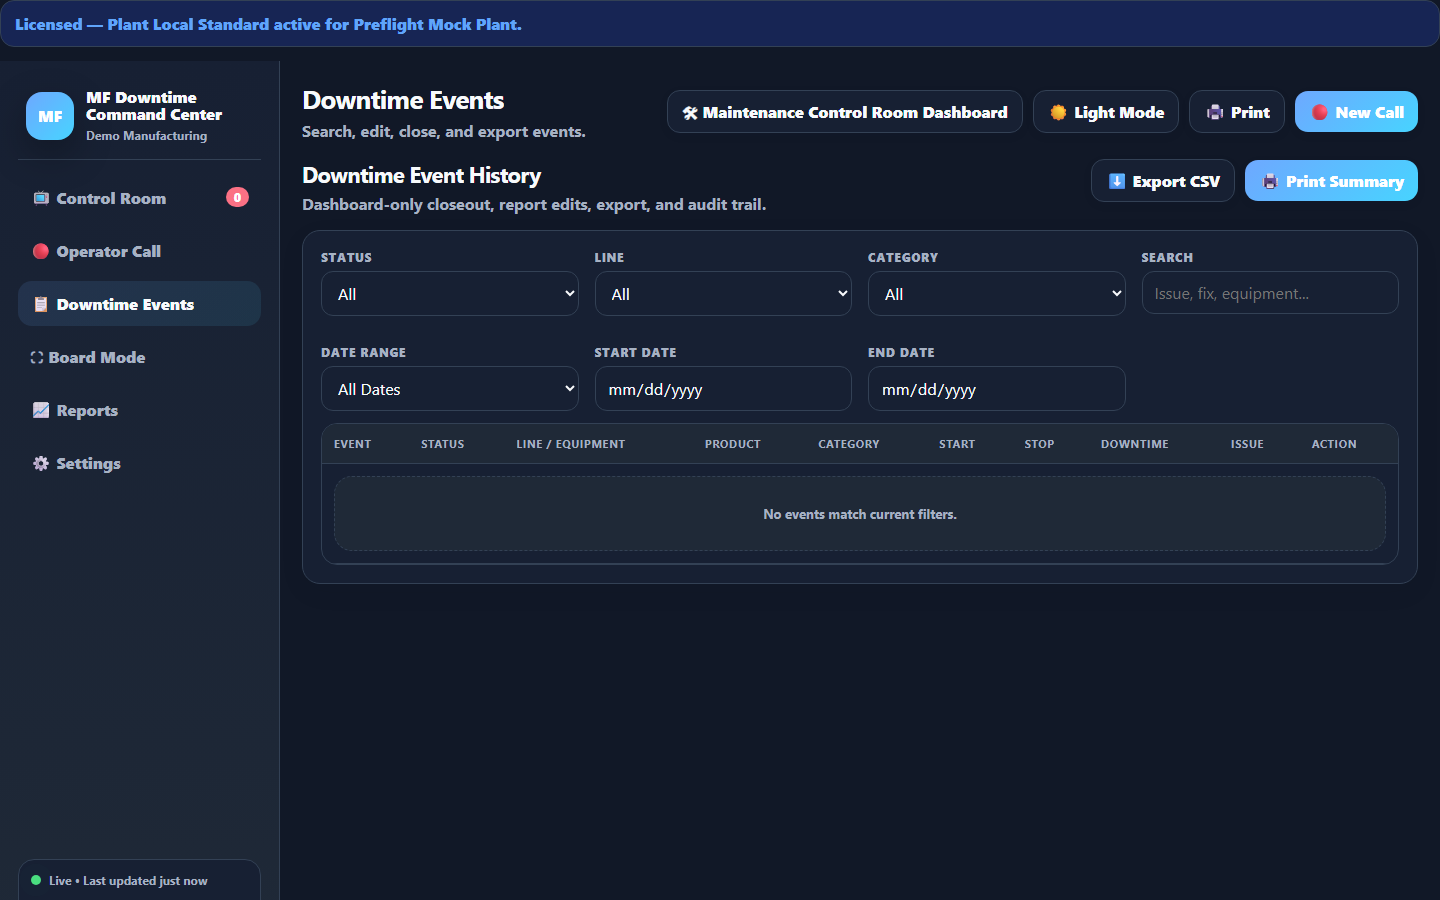This screenshot has width=1440, height=900.
Task: Click the printer icon on Print Summary
Action: [x=1270, y=181]
